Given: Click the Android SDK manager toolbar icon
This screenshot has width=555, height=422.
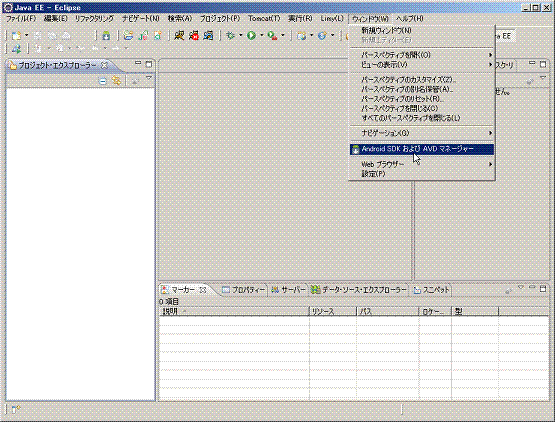Looking at the screenshot, I should click(x=106, y=35).
